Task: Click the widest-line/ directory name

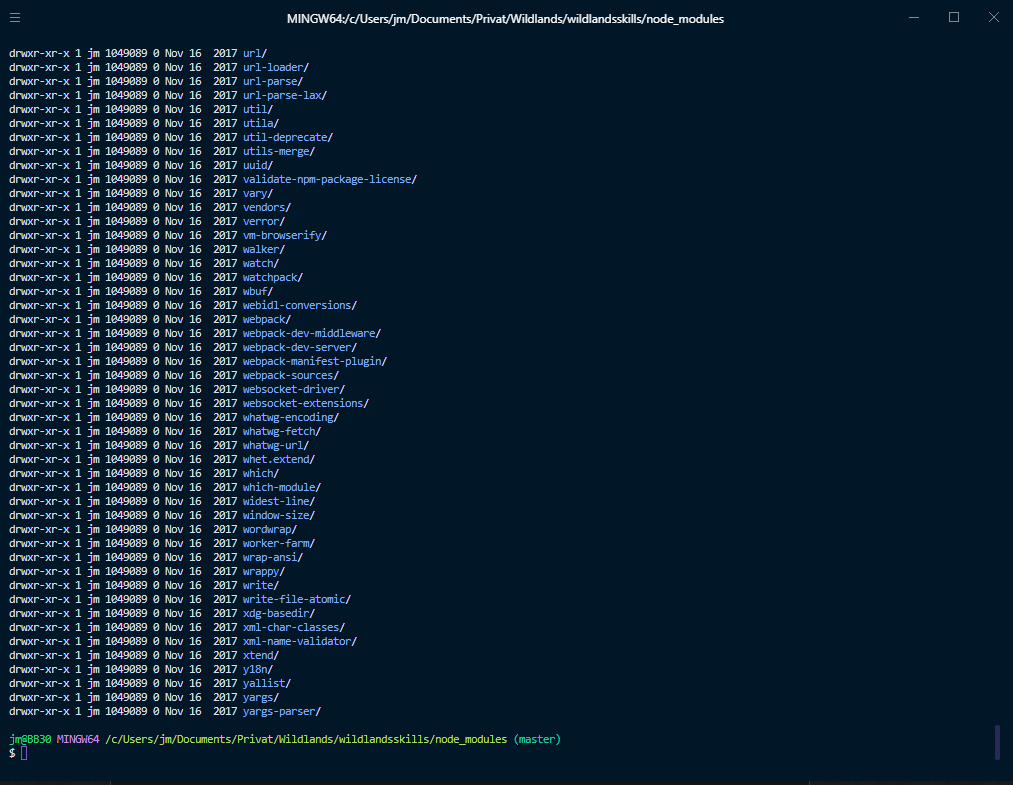Action: point(279,501)
